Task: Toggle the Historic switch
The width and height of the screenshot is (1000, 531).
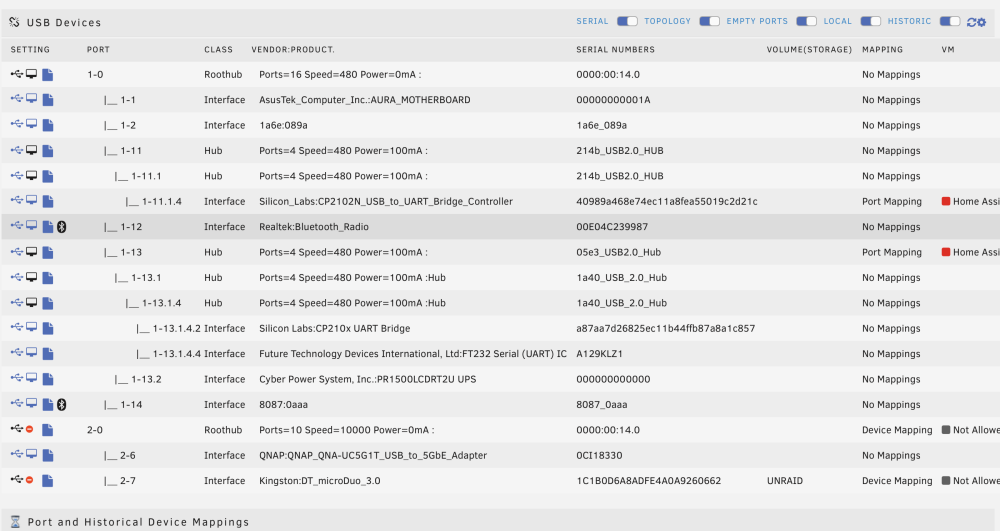Action: coord(950,21)
